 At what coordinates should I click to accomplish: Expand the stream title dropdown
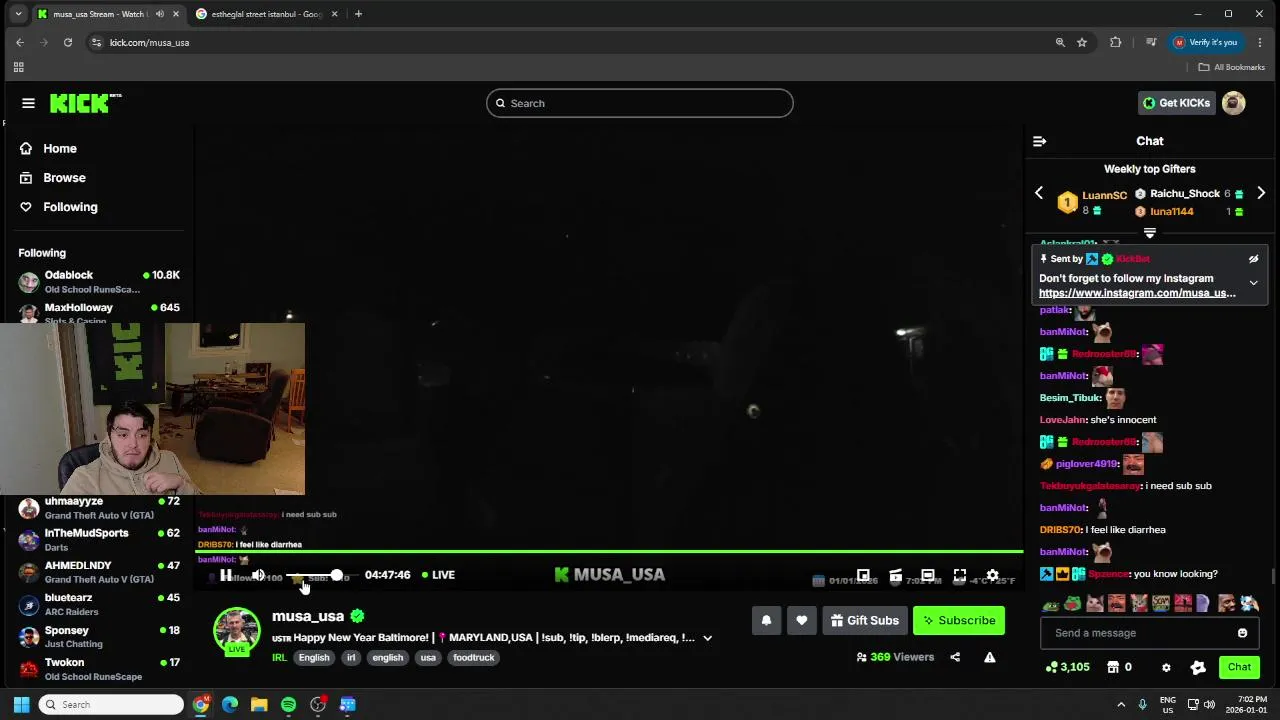pyautogui.click(x=707, y=638)
